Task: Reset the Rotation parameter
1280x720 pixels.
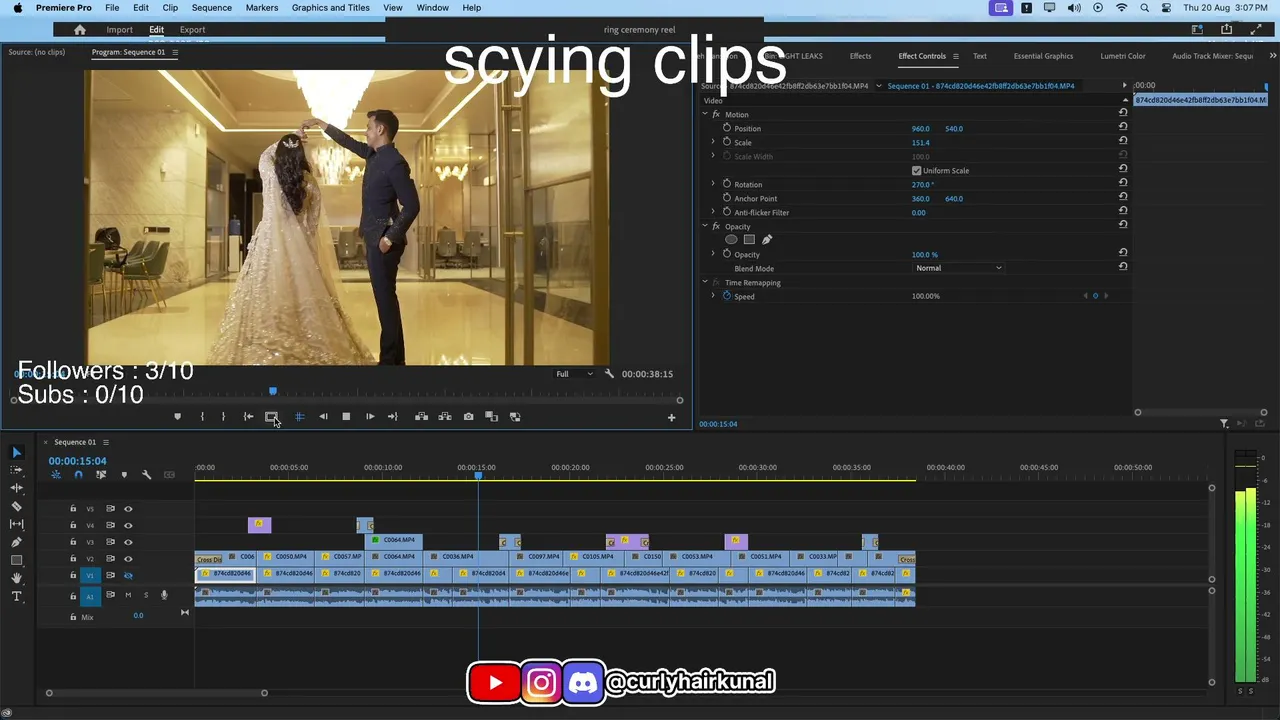Action: coord(1123,183)
